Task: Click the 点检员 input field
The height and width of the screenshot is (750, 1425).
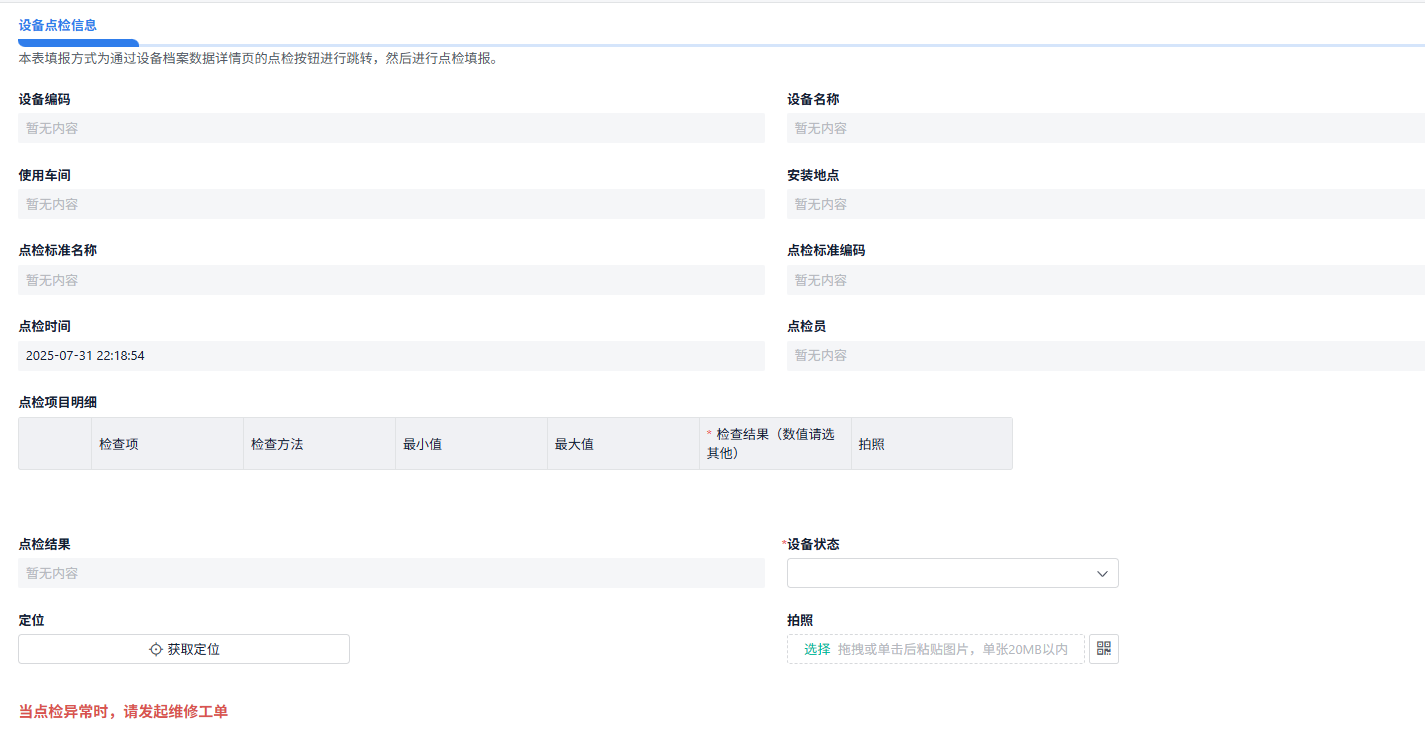Action: (1106, 355)
